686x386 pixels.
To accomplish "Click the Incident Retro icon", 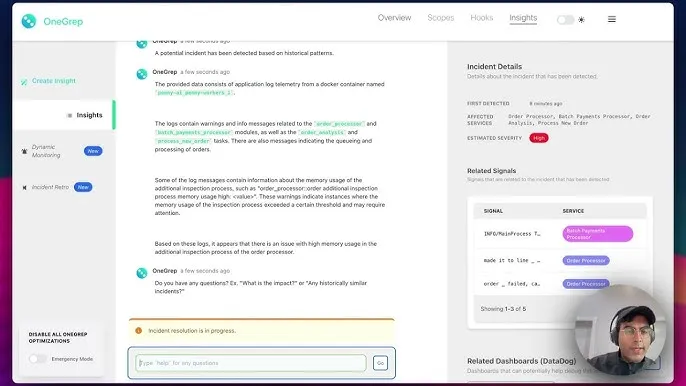I will coord(24,188).
